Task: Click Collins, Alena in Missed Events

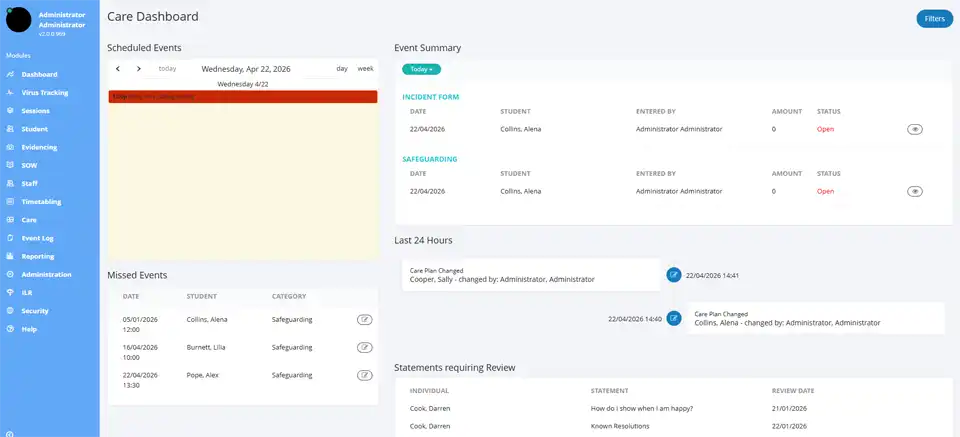Action: pos(207,319)
